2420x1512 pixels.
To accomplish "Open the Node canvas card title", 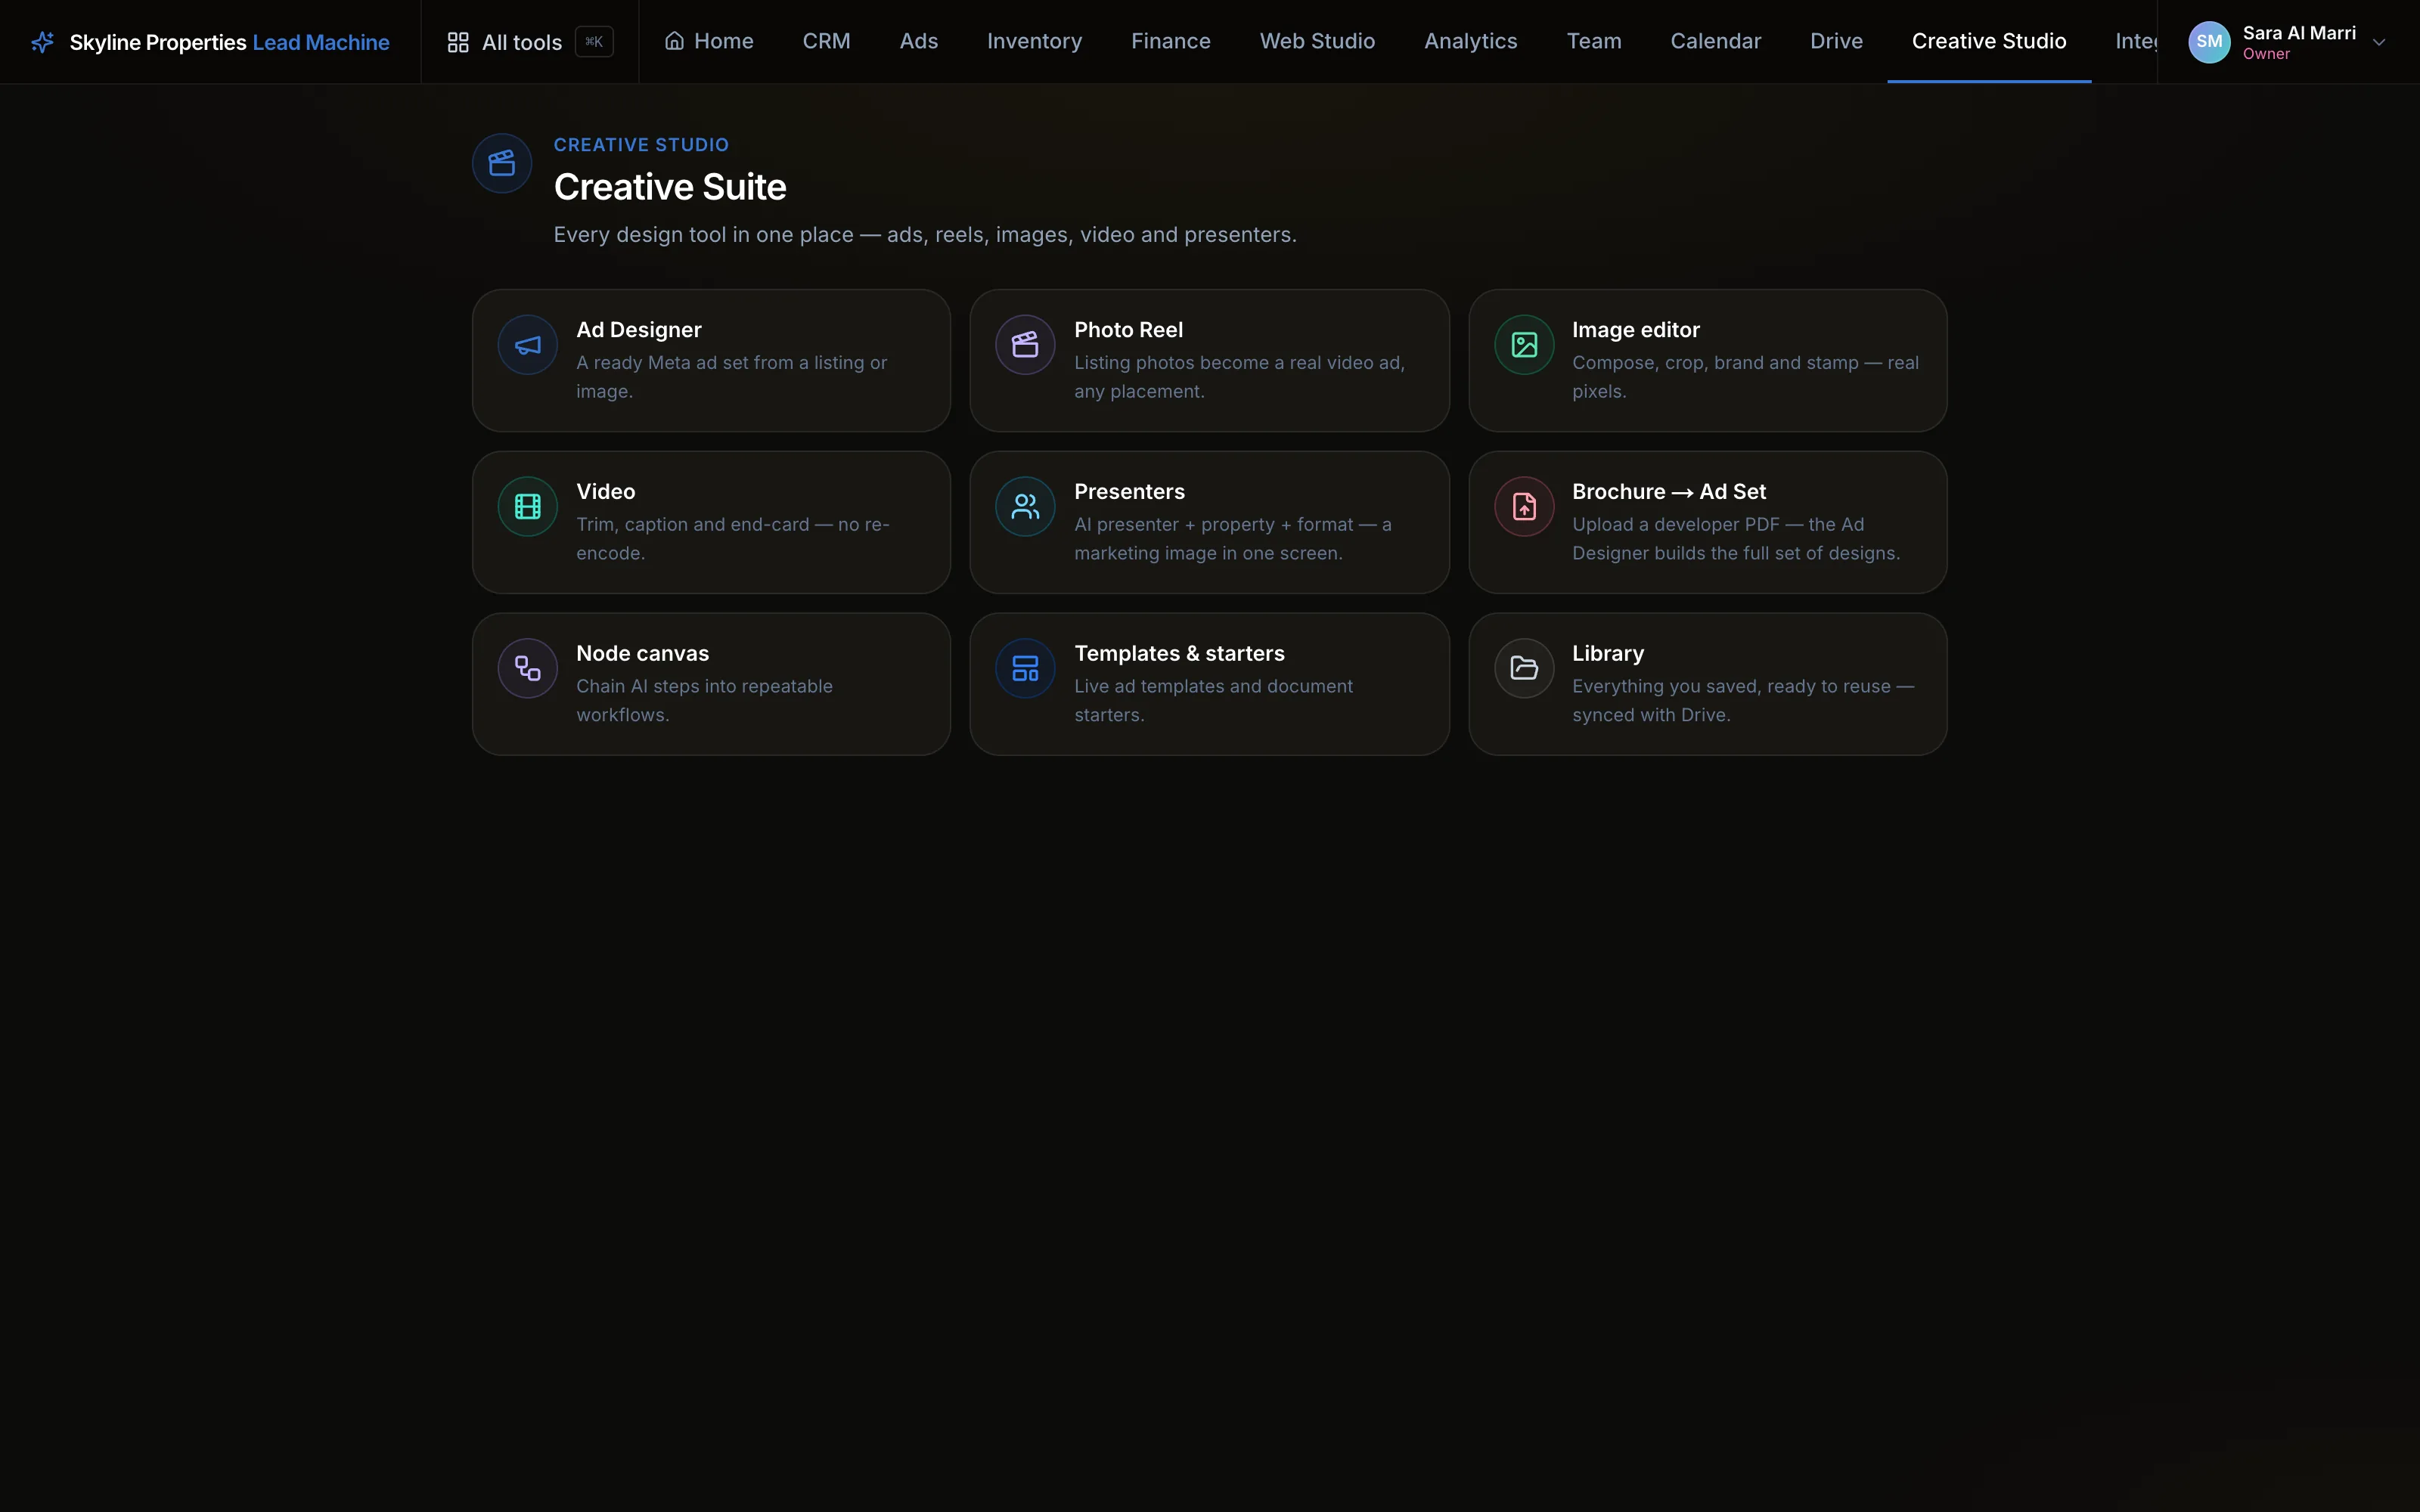I will [x=642, y=653].
